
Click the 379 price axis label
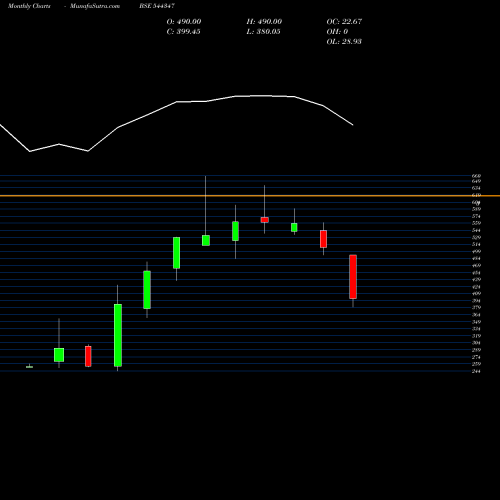[x=476, y=308]
